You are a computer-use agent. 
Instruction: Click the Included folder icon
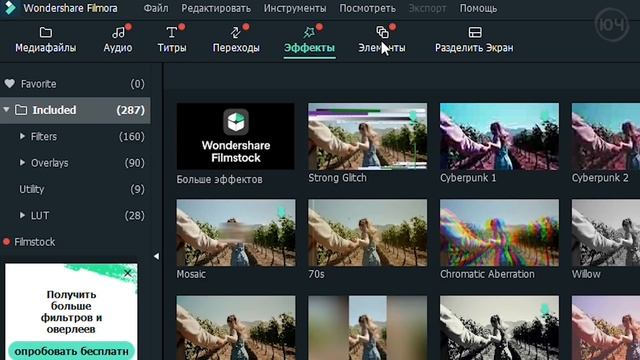tap(21, 110)
